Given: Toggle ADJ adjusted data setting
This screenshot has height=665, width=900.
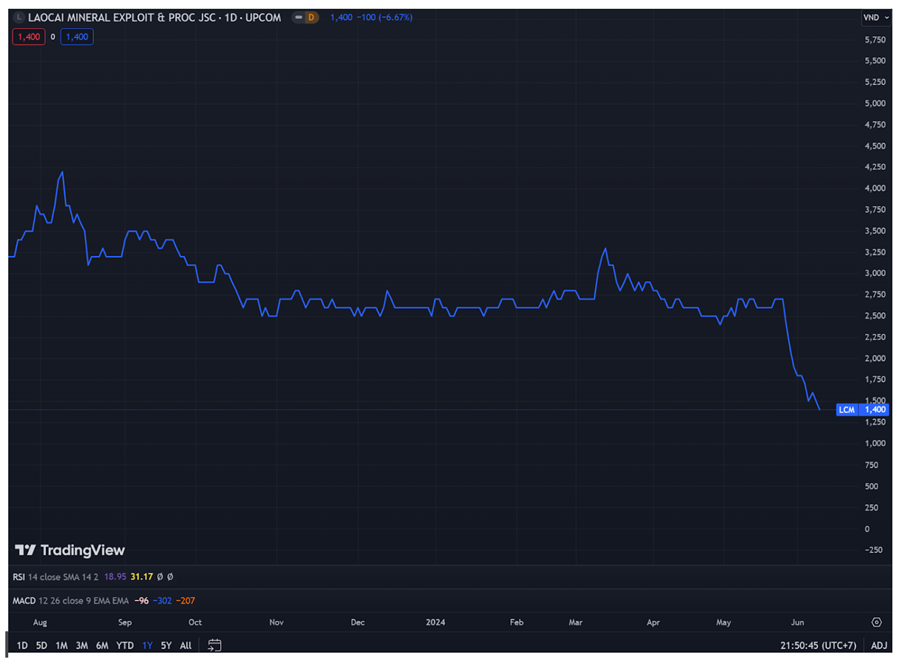Looking at the screenshot, I should pos(879,646).
